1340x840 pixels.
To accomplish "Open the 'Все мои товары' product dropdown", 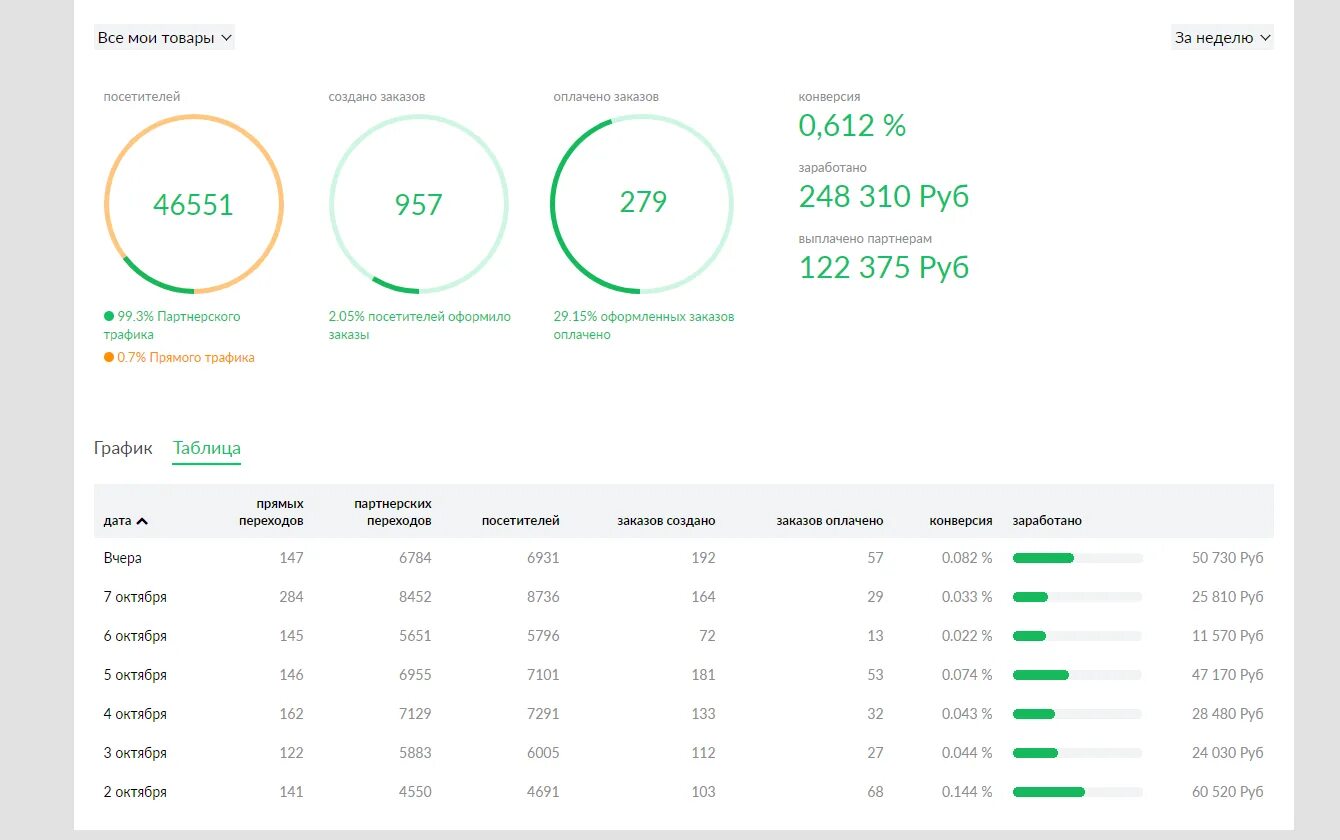I will click(164, 38).
